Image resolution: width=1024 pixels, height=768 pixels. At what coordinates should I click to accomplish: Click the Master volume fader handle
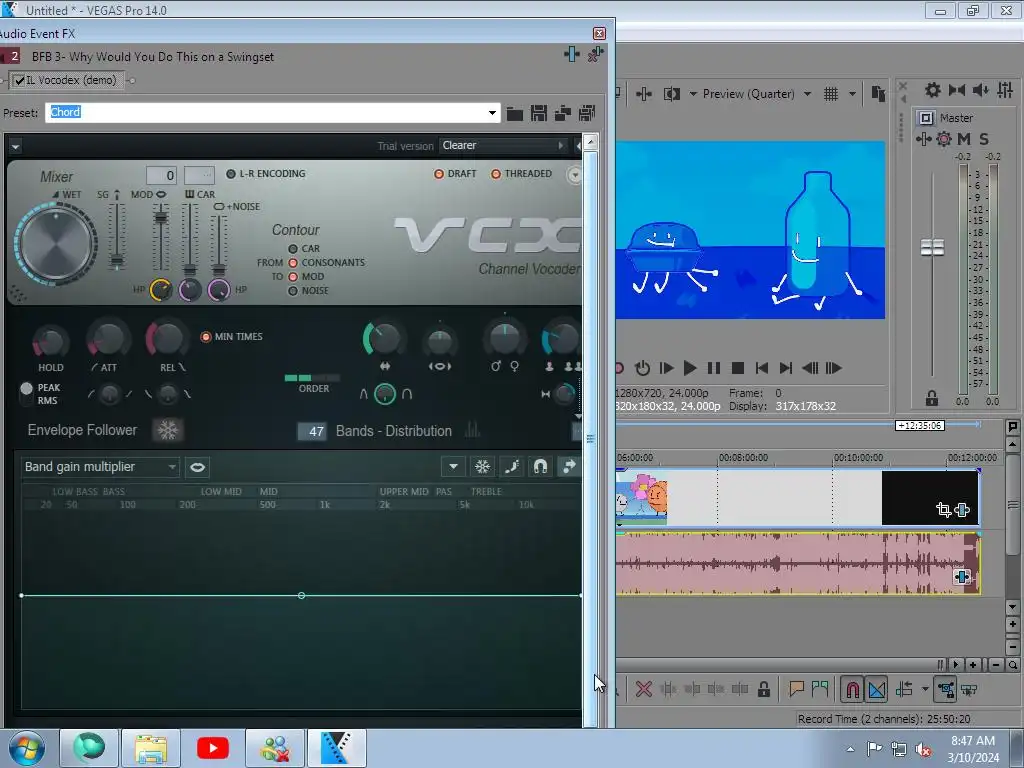932,248
